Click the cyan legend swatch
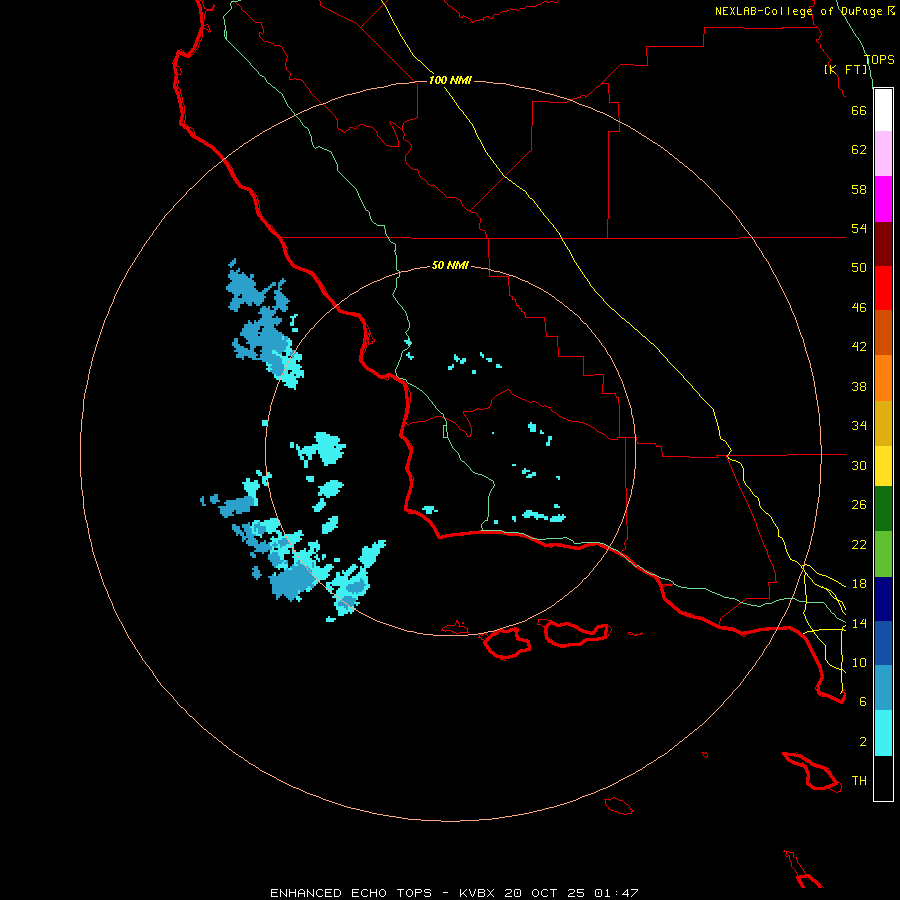The height and width of the screenshot is (900, 900). (883, 733)
